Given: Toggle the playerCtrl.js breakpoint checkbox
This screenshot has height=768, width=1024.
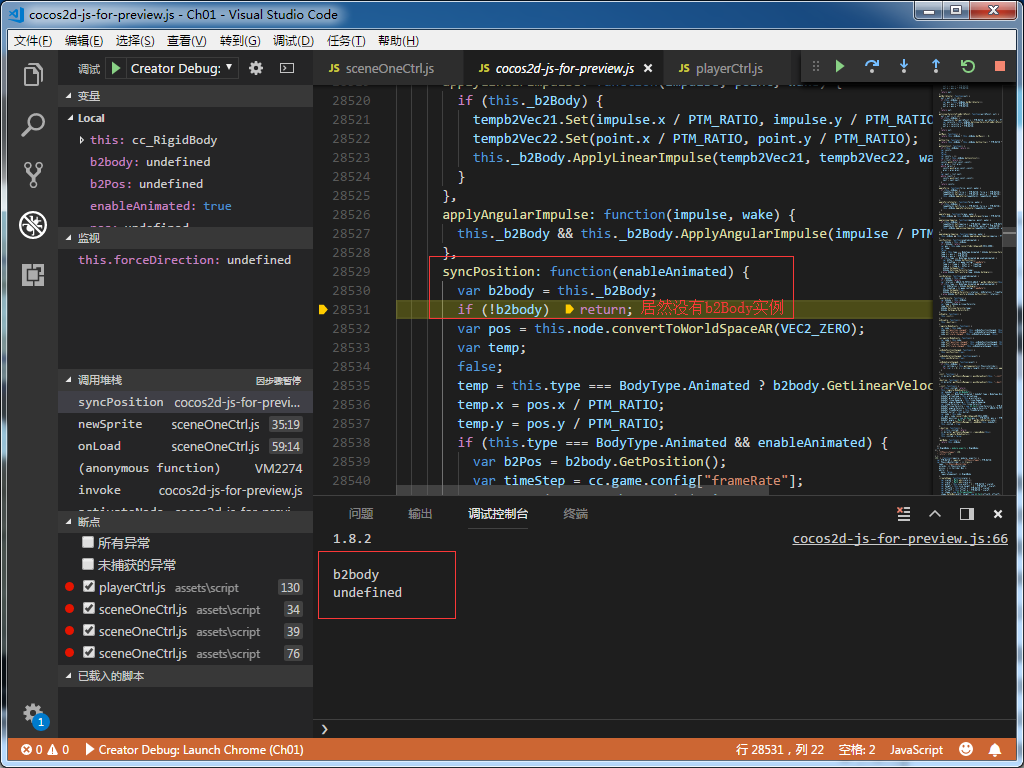Looking at the screenshot, I should coord(89,587).
